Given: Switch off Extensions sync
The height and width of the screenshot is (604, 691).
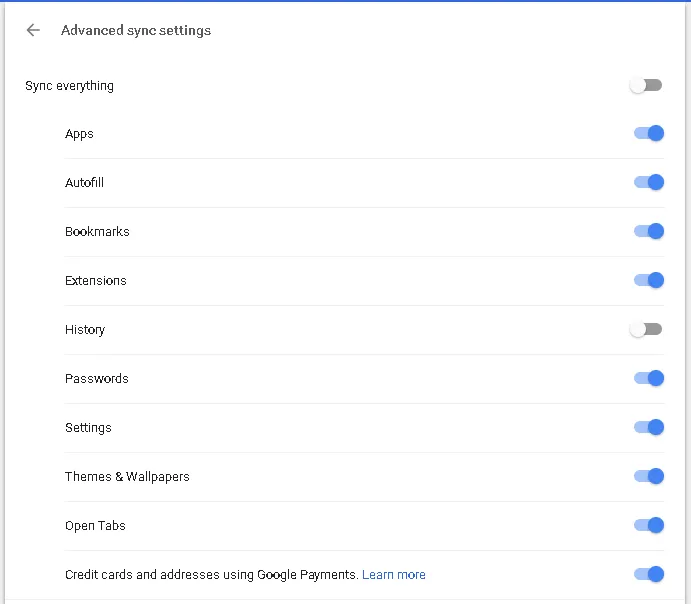Looking at the screenshot, I should tap(649, 280).
